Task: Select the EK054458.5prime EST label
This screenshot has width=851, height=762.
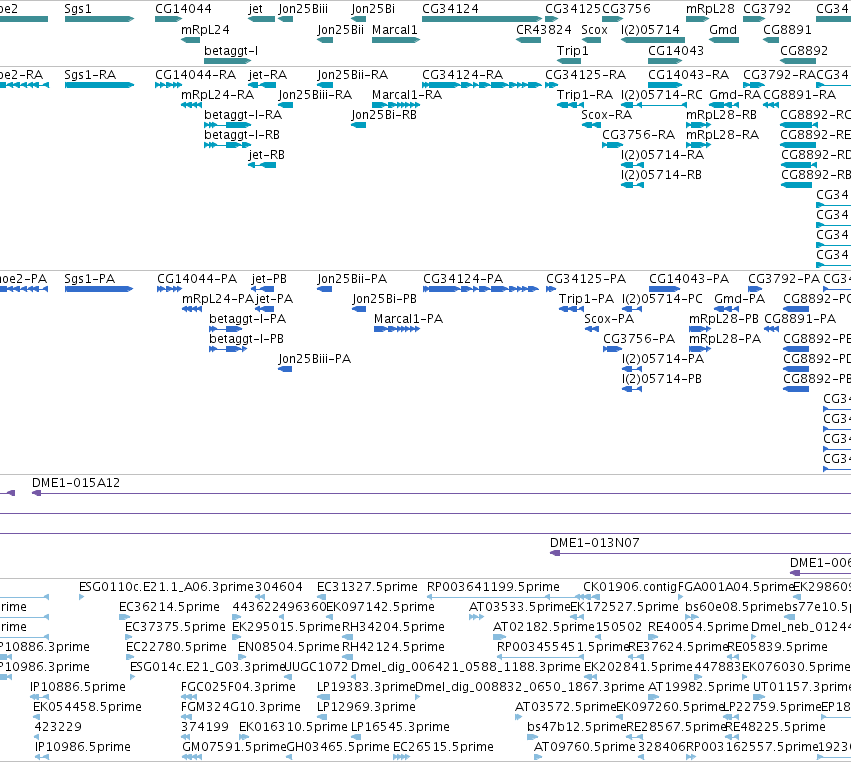Action: tap(87, 707)
